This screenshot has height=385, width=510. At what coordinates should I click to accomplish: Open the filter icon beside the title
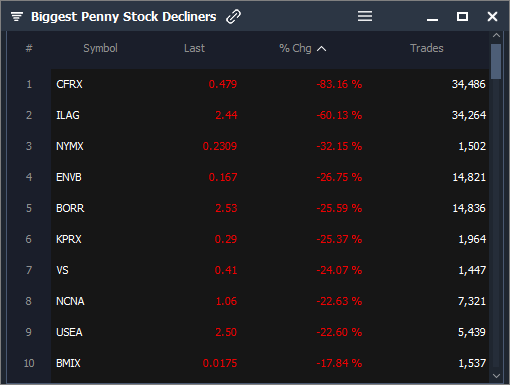pos(17,16)
